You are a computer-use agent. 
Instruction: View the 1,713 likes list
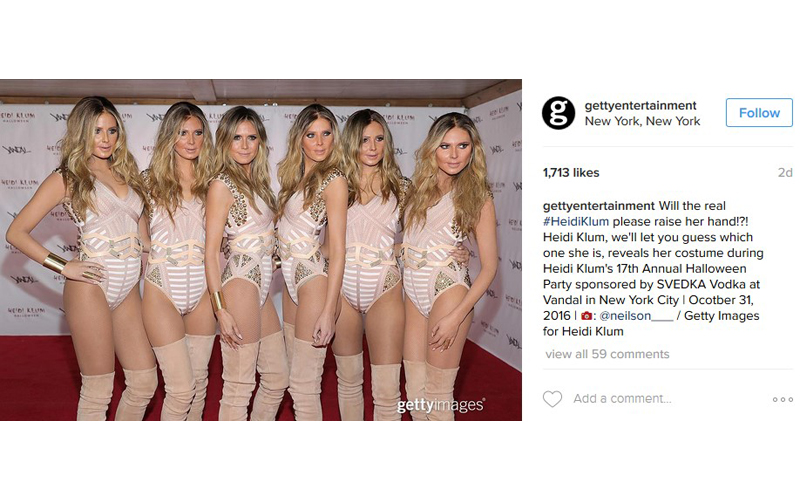[x=571, y=173]
